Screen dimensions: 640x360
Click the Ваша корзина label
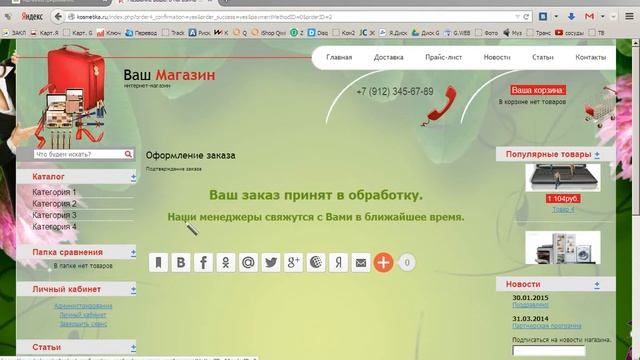tap(538, 90)
